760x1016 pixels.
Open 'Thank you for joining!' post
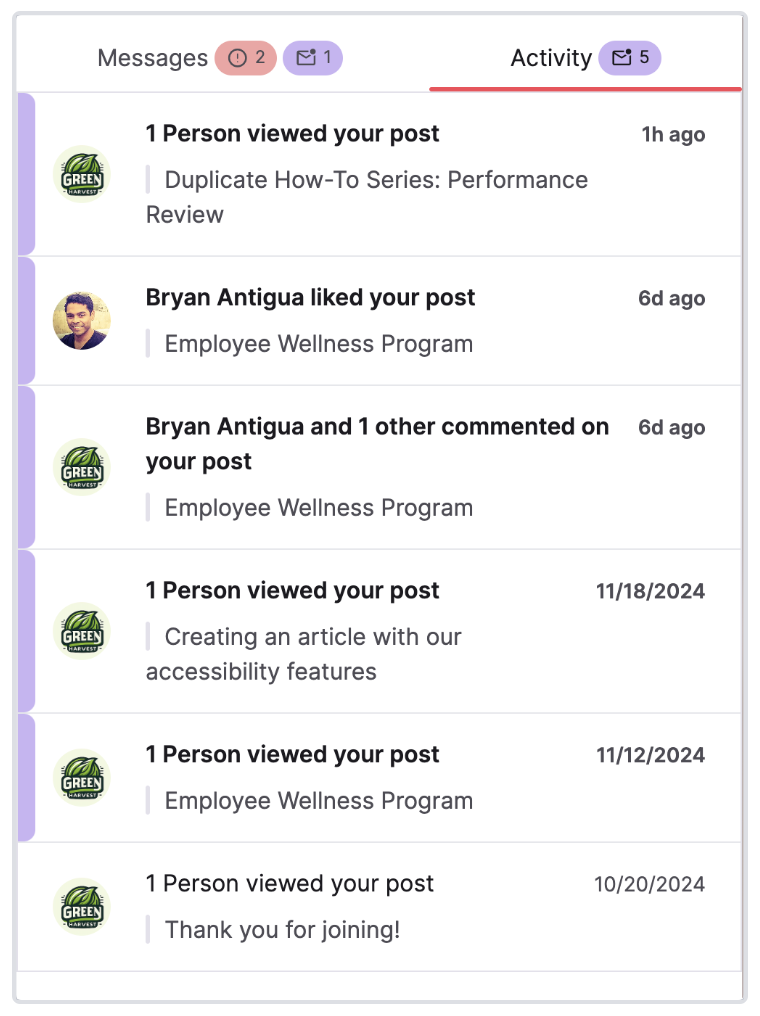coord(282,930)
